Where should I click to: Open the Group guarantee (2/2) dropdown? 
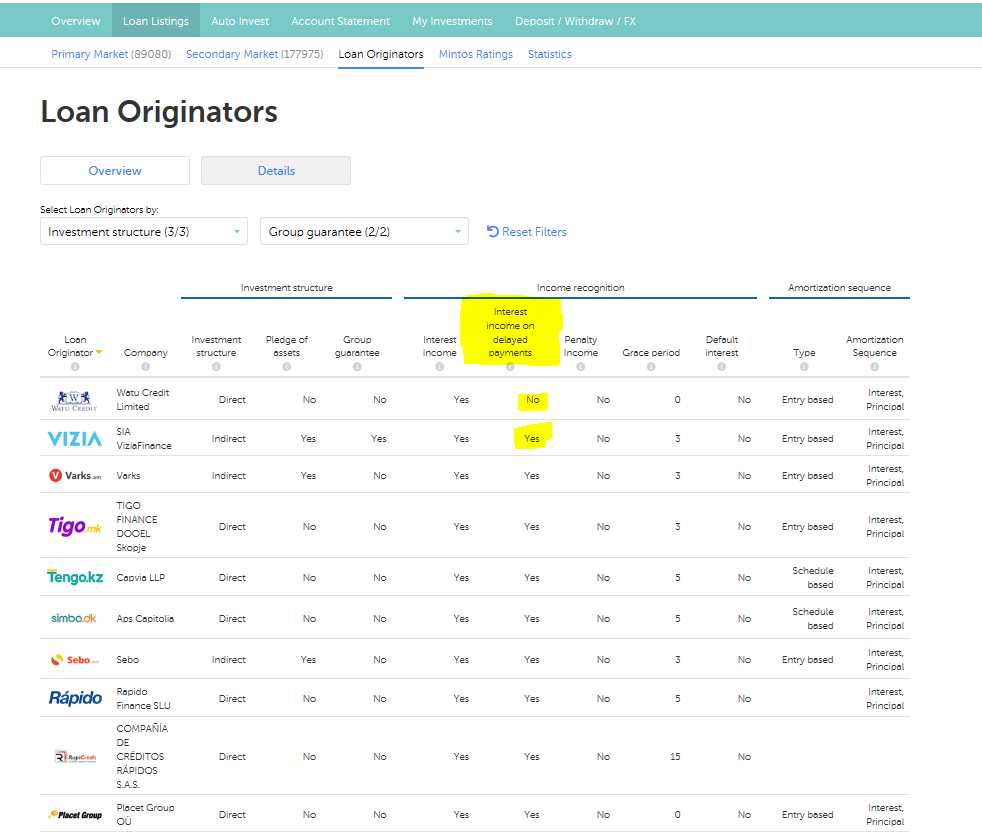(364, 232)
